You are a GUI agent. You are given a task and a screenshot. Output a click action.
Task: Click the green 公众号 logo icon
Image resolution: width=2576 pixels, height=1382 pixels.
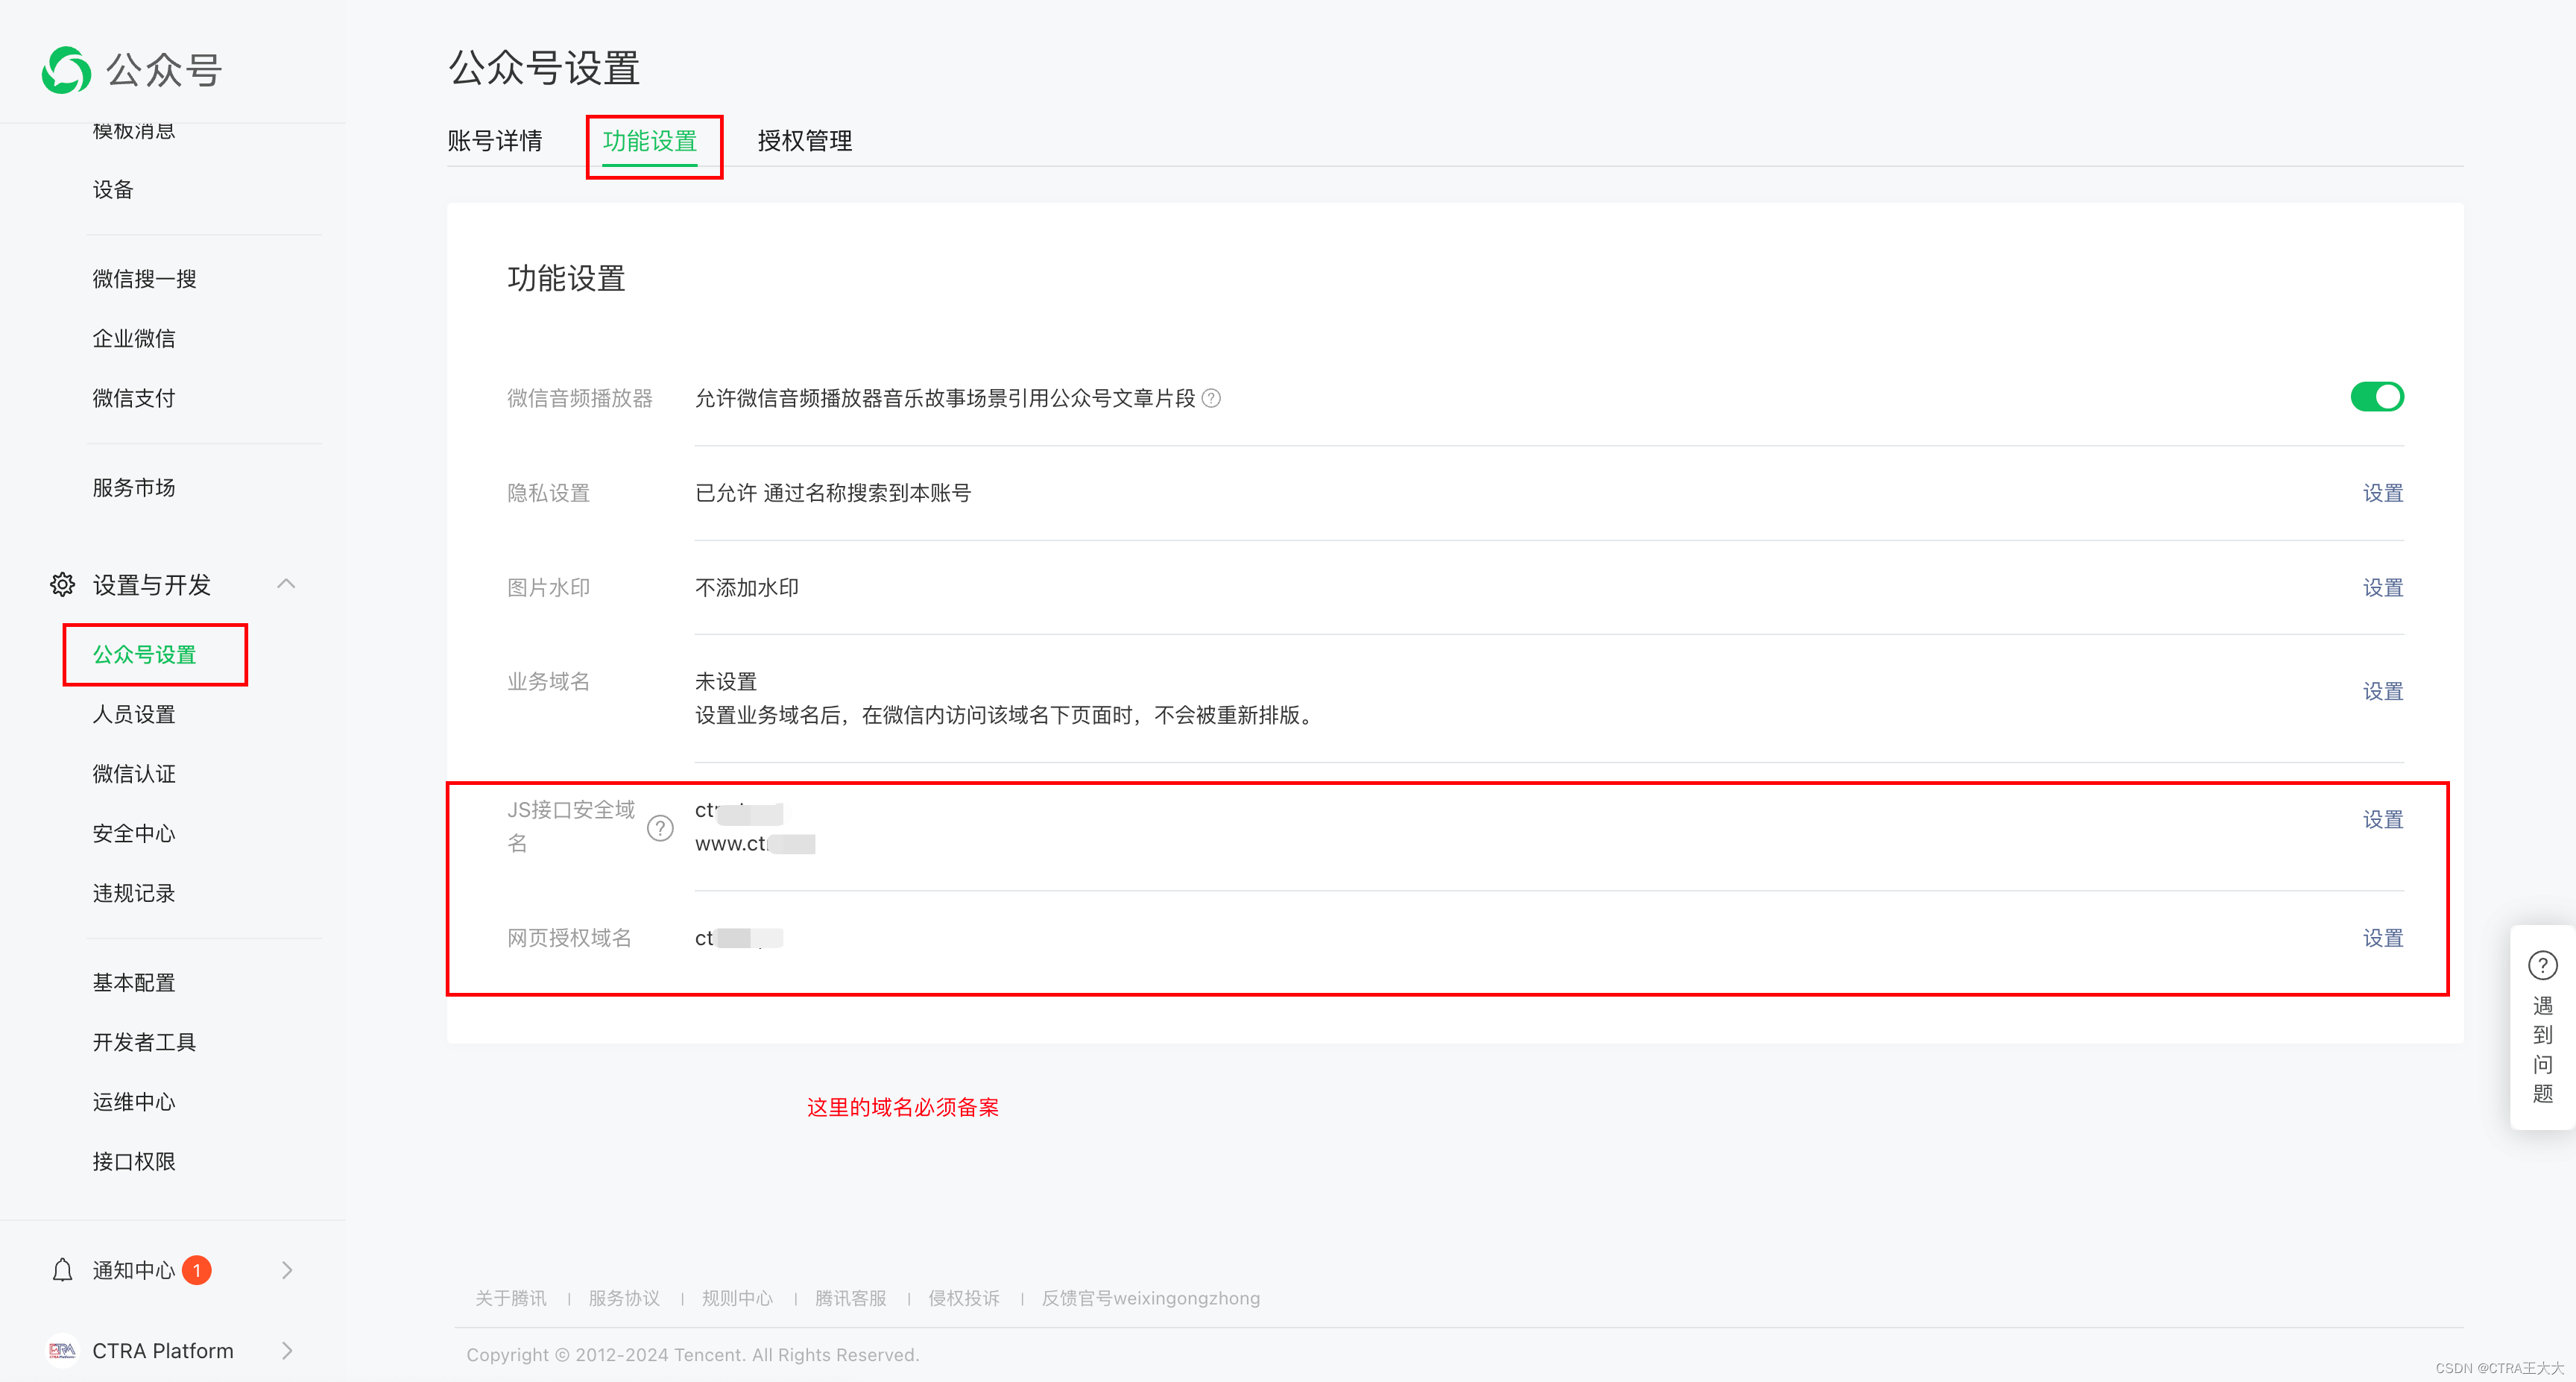click(66, 70)
